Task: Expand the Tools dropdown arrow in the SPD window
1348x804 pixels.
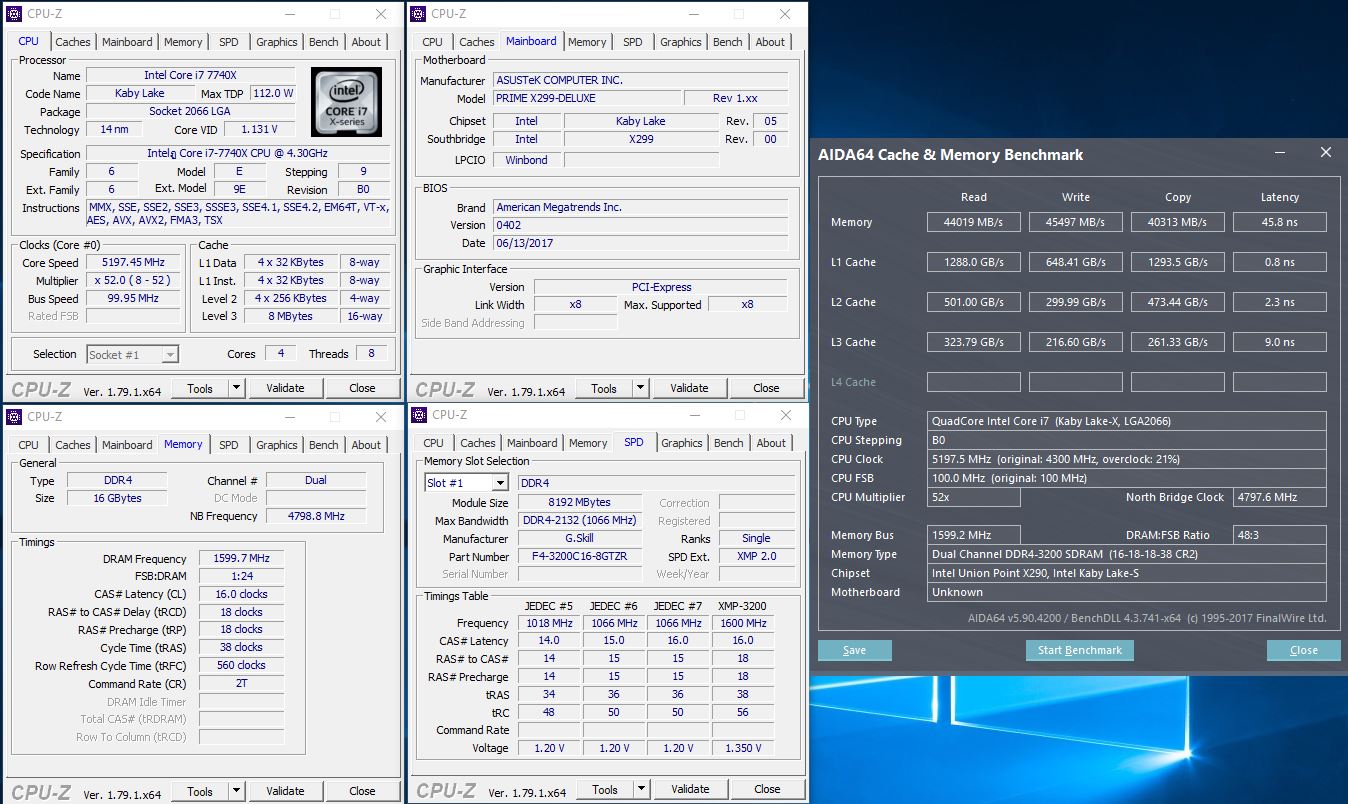Action: [x=641, y=789]
